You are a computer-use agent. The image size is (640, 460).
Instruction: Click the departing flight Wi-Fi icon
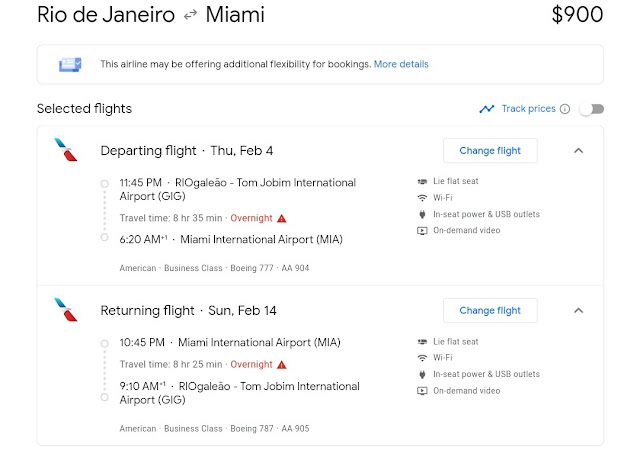pos(422,198)
